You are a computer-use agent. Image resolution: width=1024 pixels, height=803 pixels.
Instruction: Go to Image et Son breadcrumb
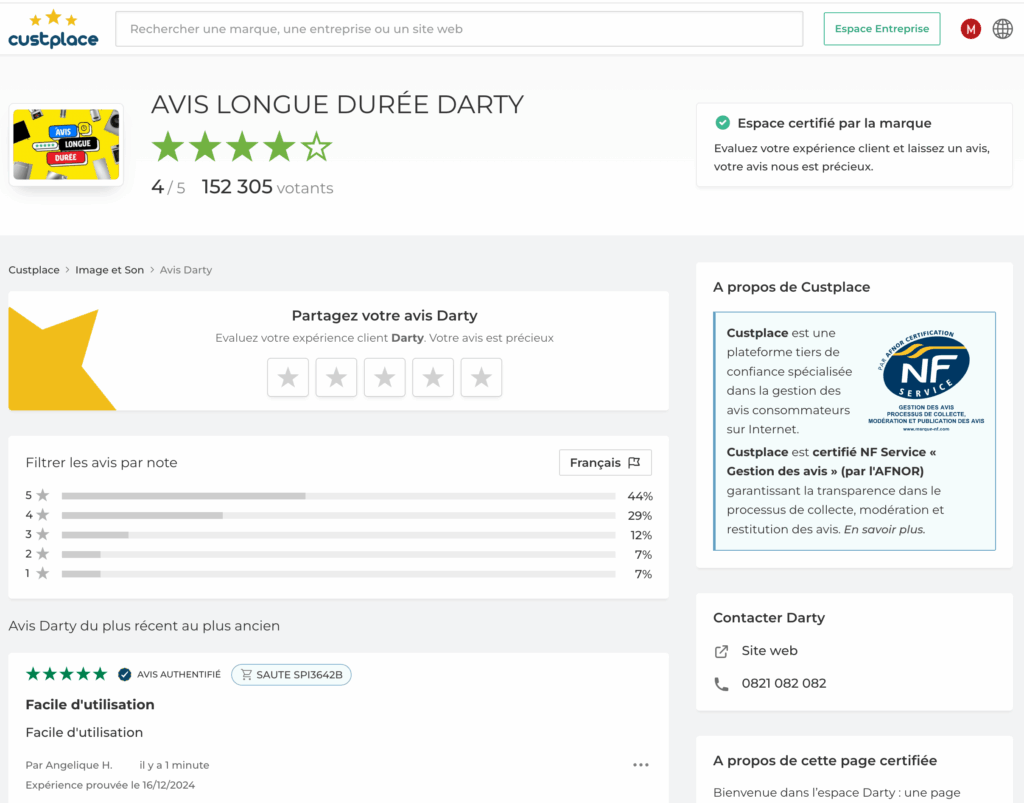(109, 270)
